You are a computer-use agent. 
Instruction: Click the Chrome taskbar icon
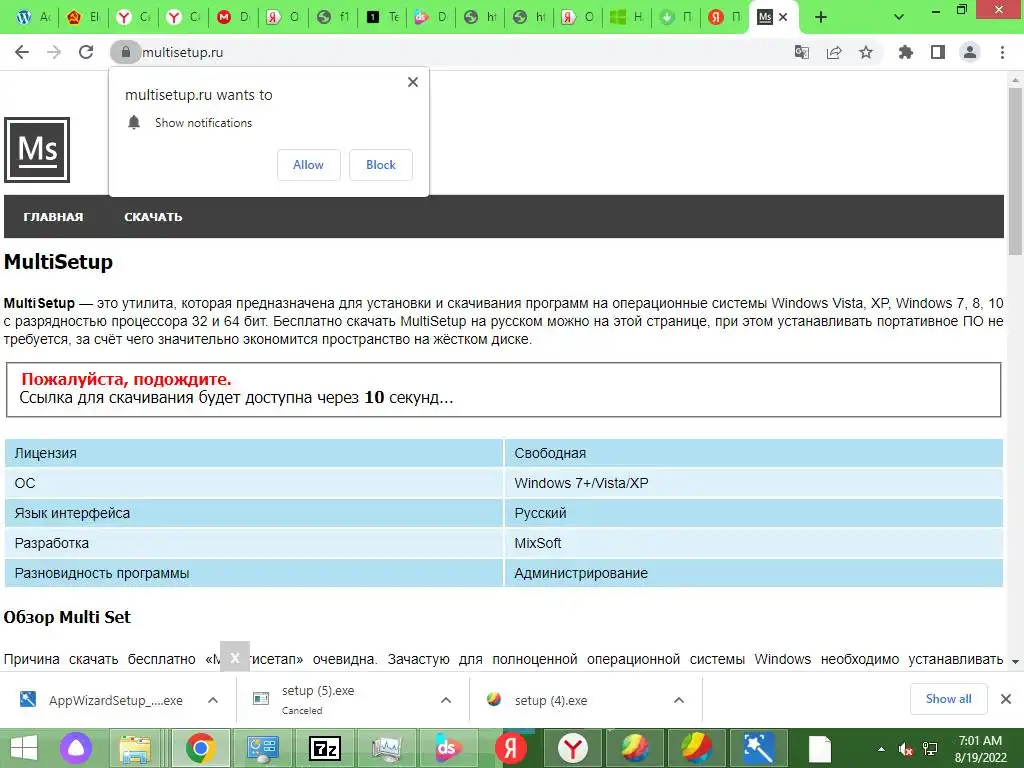click(x=200, y=748)
